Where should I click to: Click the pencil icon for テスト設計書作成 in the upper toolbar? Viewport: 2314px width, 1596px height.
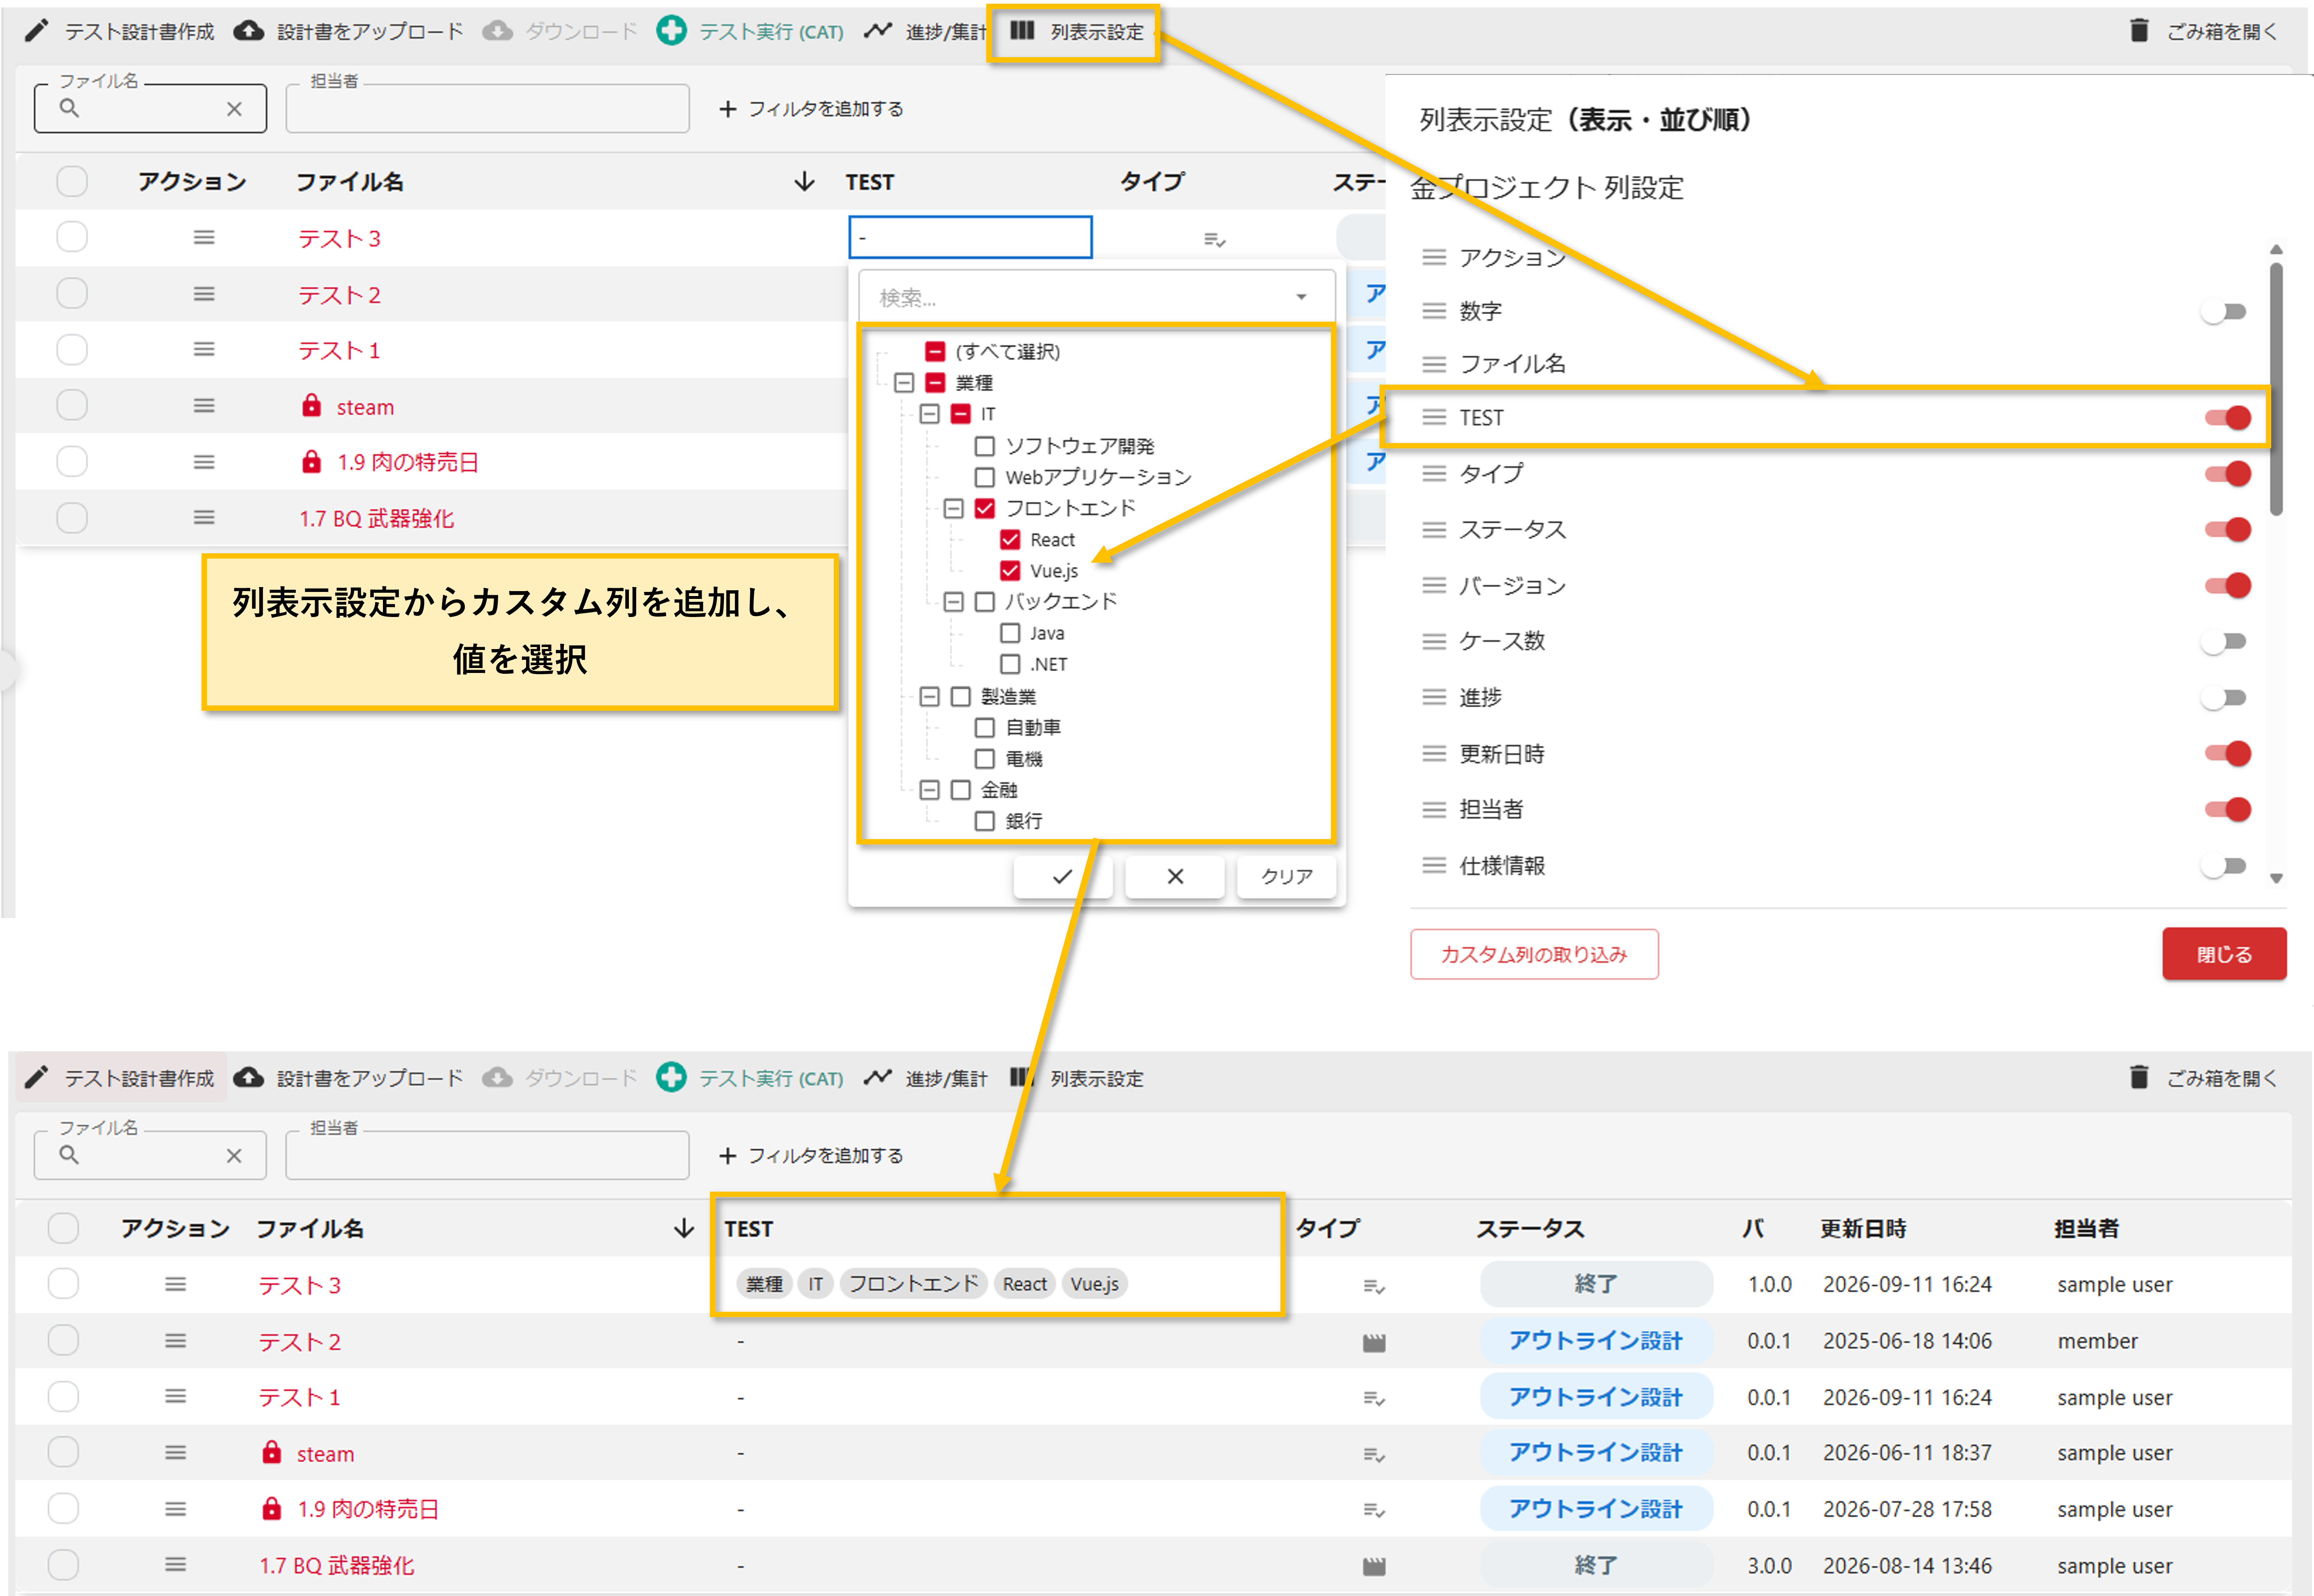(x=36, y=31)
